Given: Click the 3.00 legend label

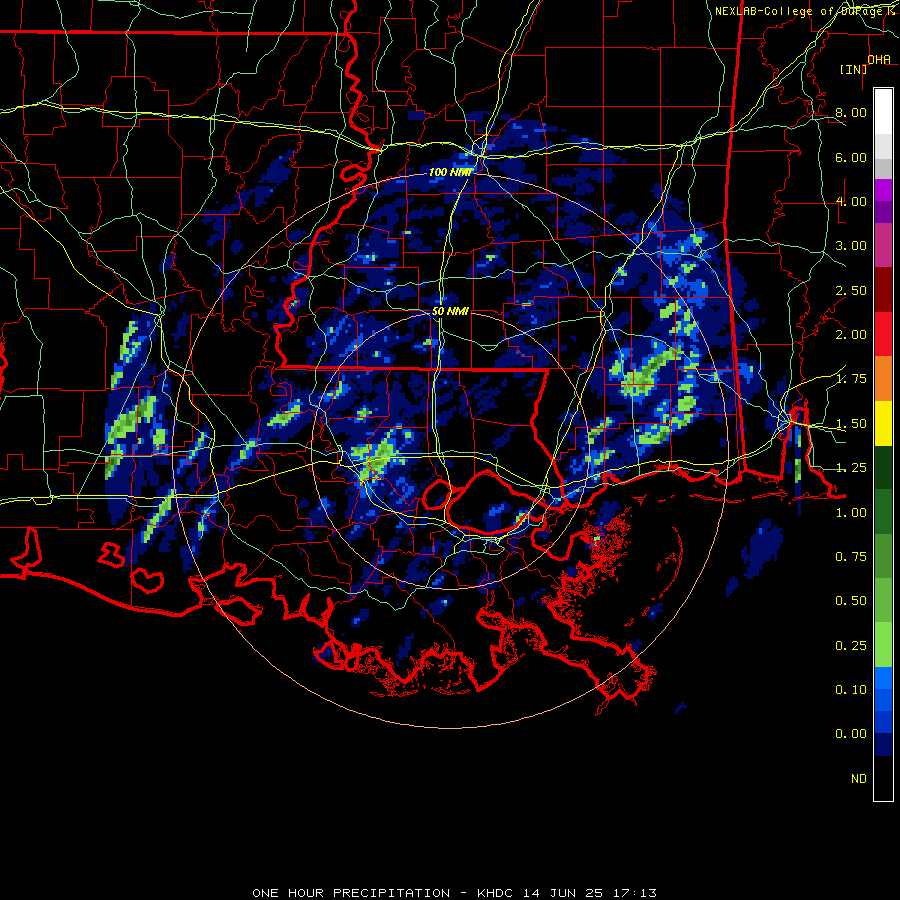Looking at the screenshot, I should (x=850, y=246).
